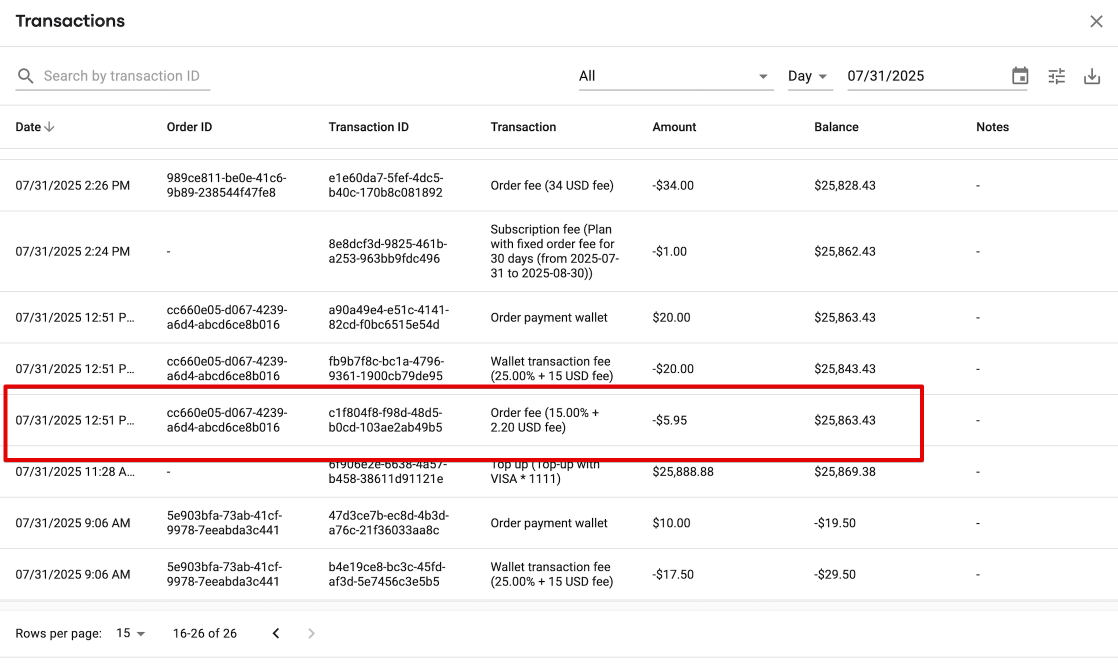The image size is (1118, 664).
Task: Click the -$29.50 balance
Action: tap(835, 574)
